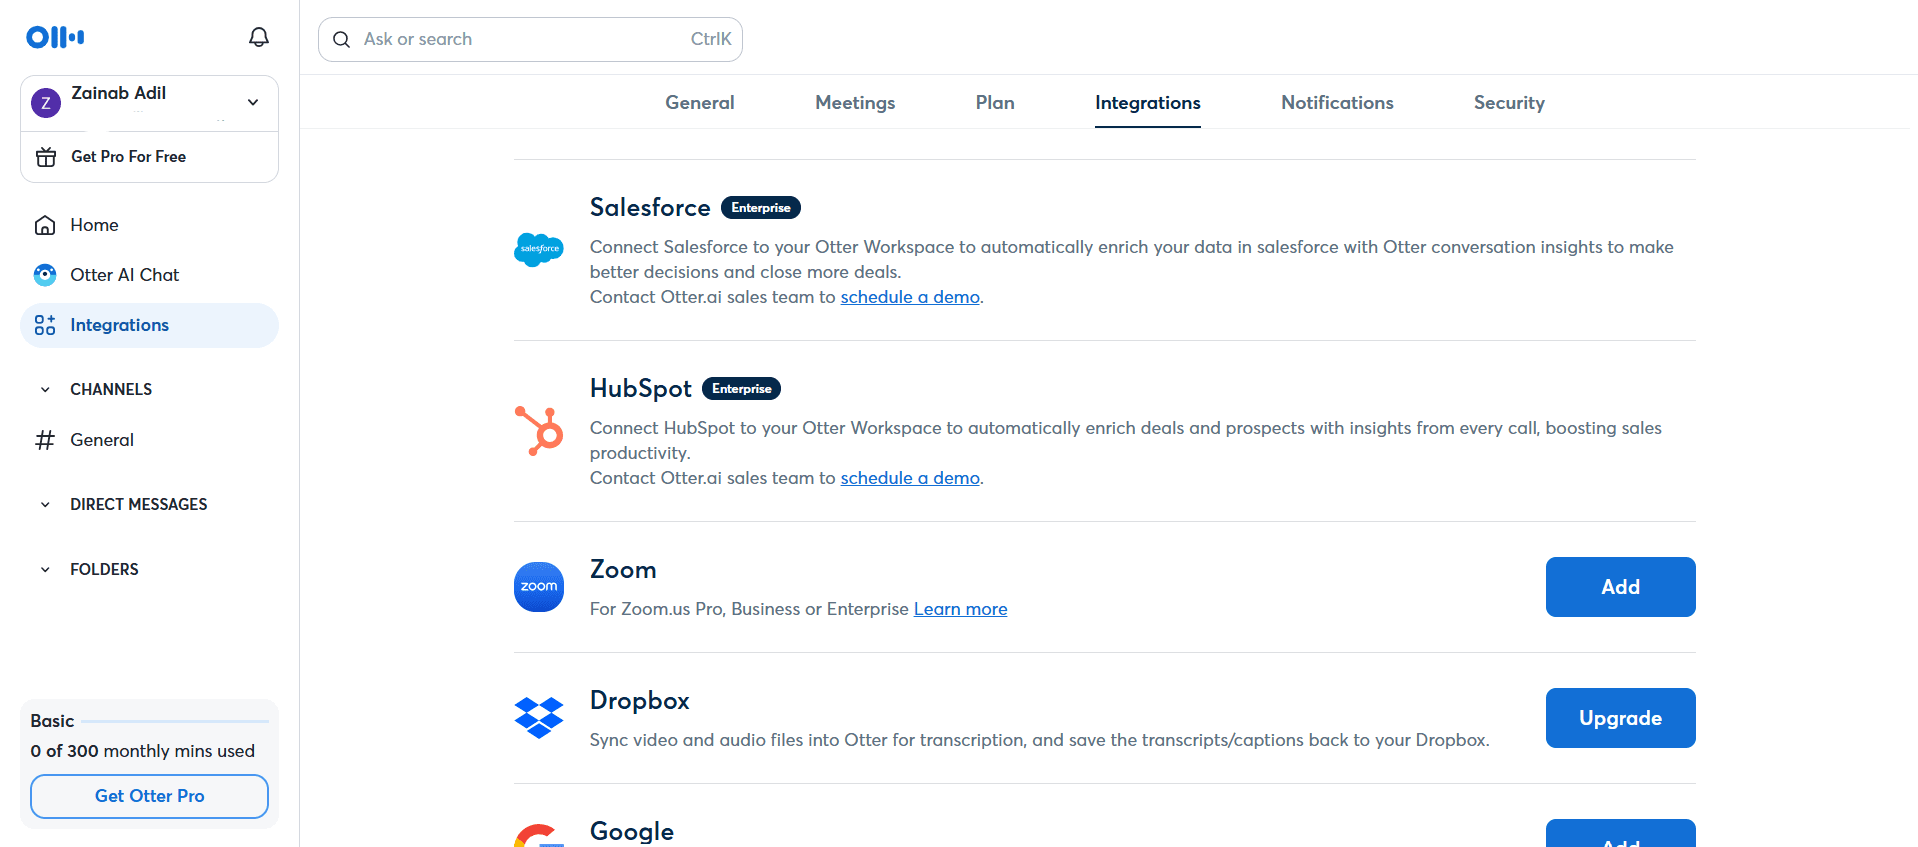Open the notifications bell
Viewport: 1918px width, 847px height.
(258, 37)
